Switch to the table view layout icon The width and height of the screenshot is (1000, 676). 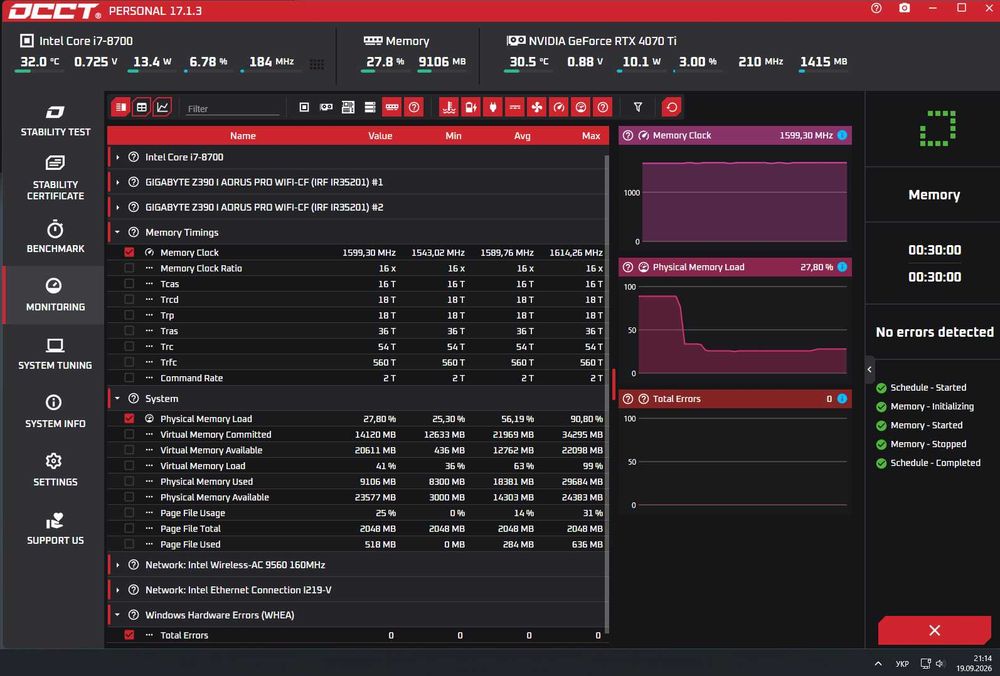point(142,107)
